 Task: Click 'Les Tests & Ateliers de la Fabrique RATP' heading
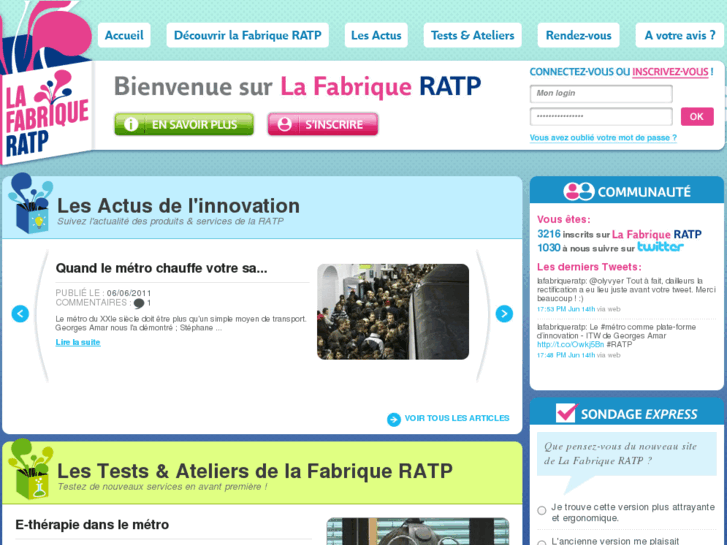255,471
